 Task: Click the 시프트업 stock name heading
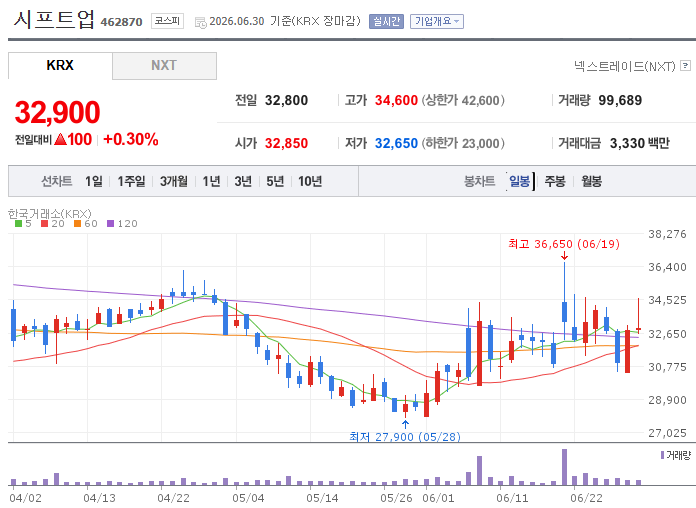[54, 20]
